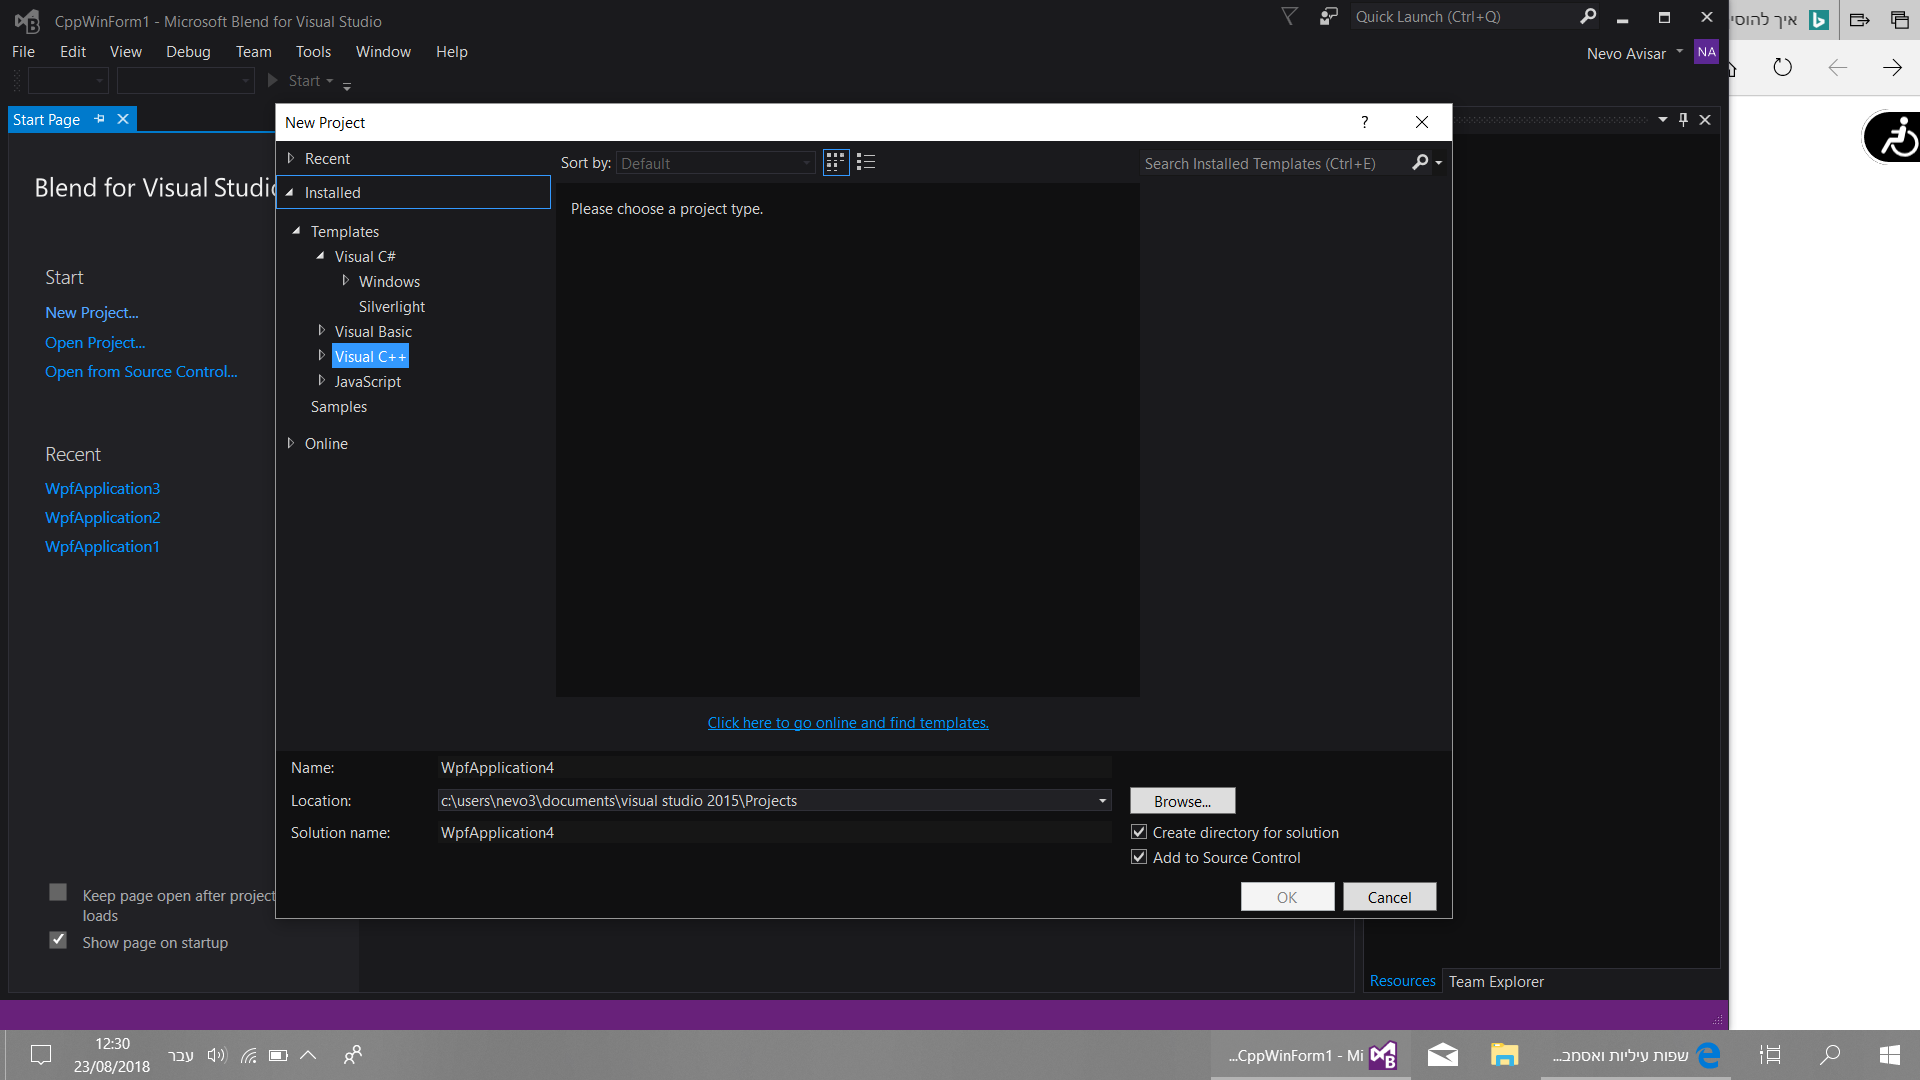
Task: Select the large icons view for templates
Action: tap(835, 161)
